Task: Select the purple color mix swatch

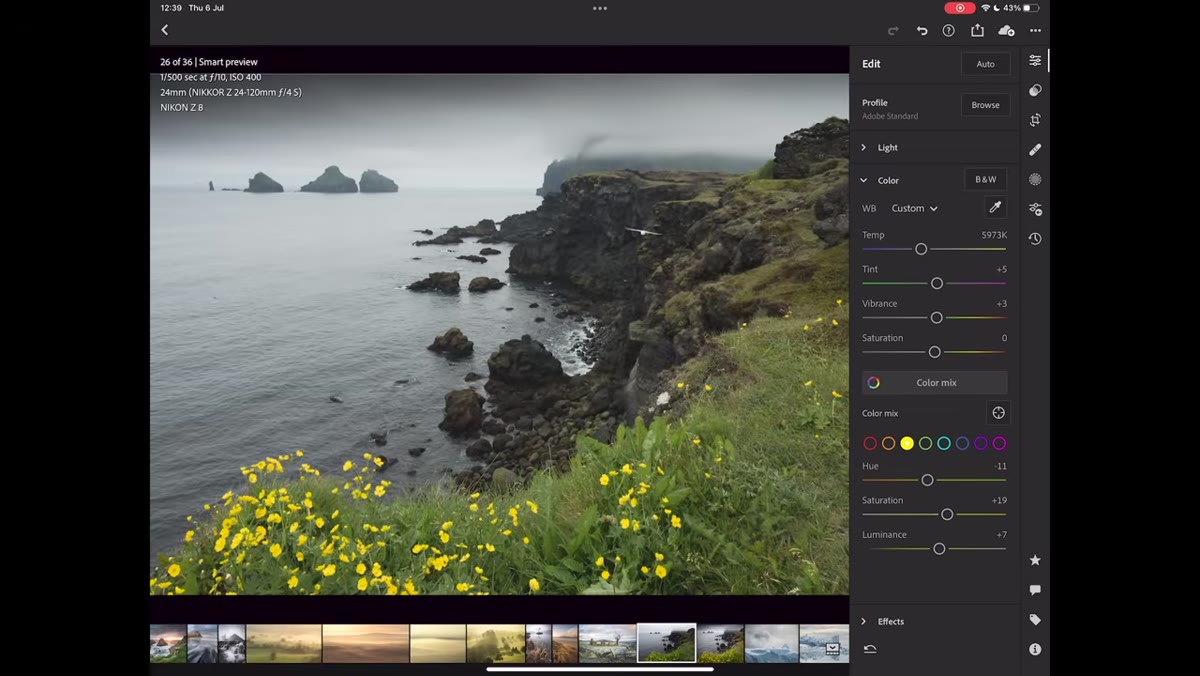Action: (x=981, y=443)
